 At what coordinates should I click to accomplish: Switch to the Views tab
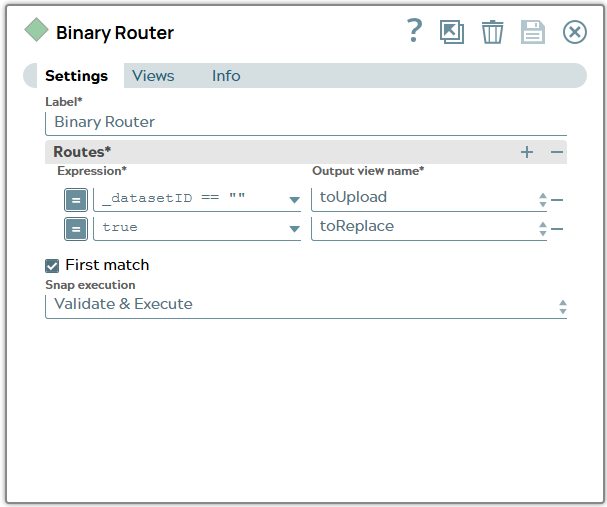coord(153,75)
